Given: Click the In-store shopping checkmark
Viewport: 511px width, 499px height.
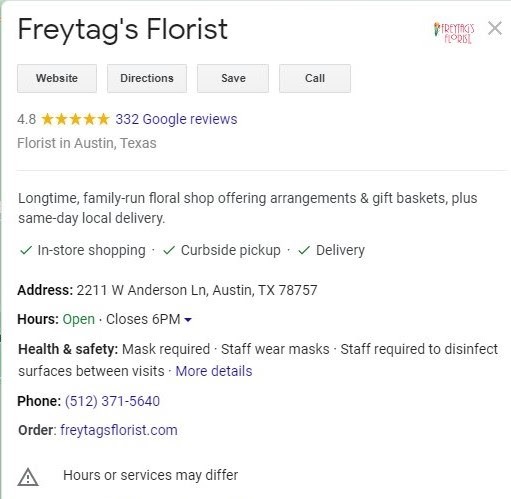Looking at the screenshot, I should (26, 250).
